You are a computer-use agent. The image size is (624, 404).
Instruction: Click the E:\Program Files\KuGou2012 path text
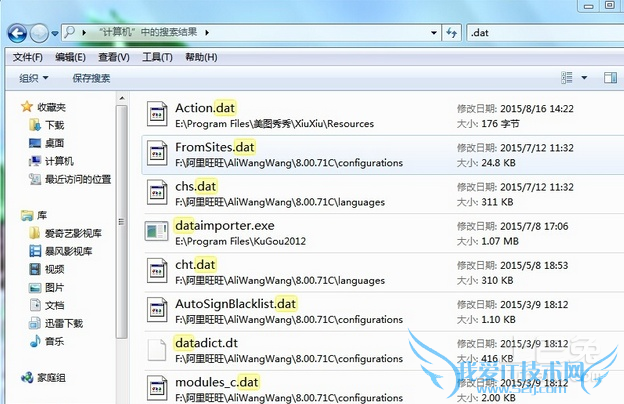click(x=240, y=241)
